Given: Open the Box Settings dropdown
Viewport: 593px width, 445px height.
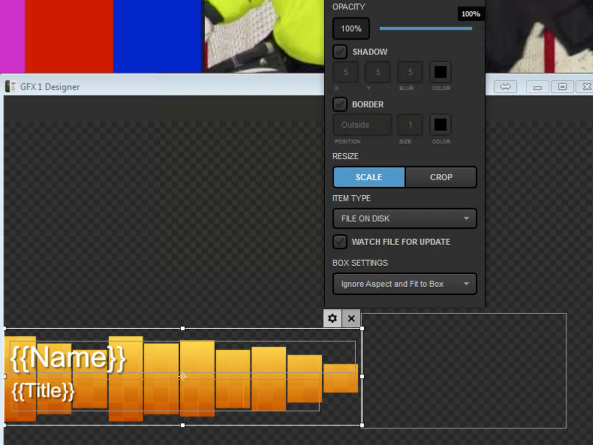Looking at the screenshot, I should (404, 284).
